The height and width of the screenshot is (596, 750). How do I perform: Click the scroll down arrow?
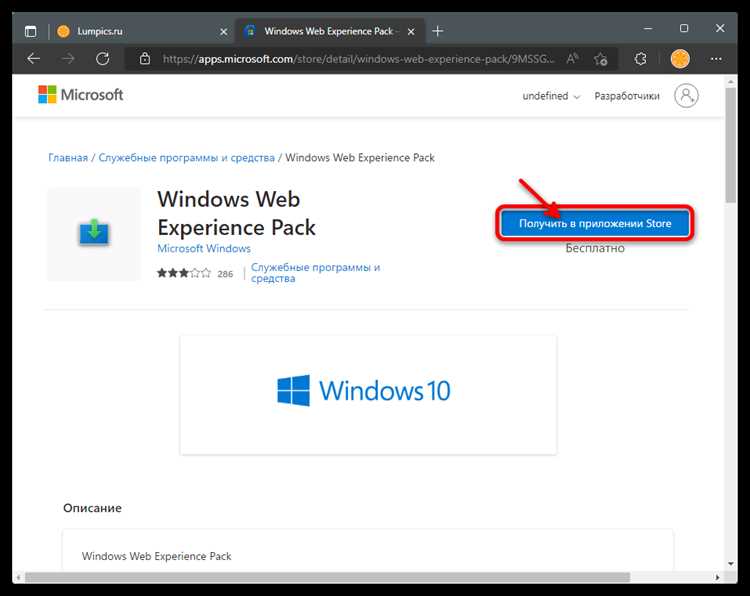(x=730, y=564)
